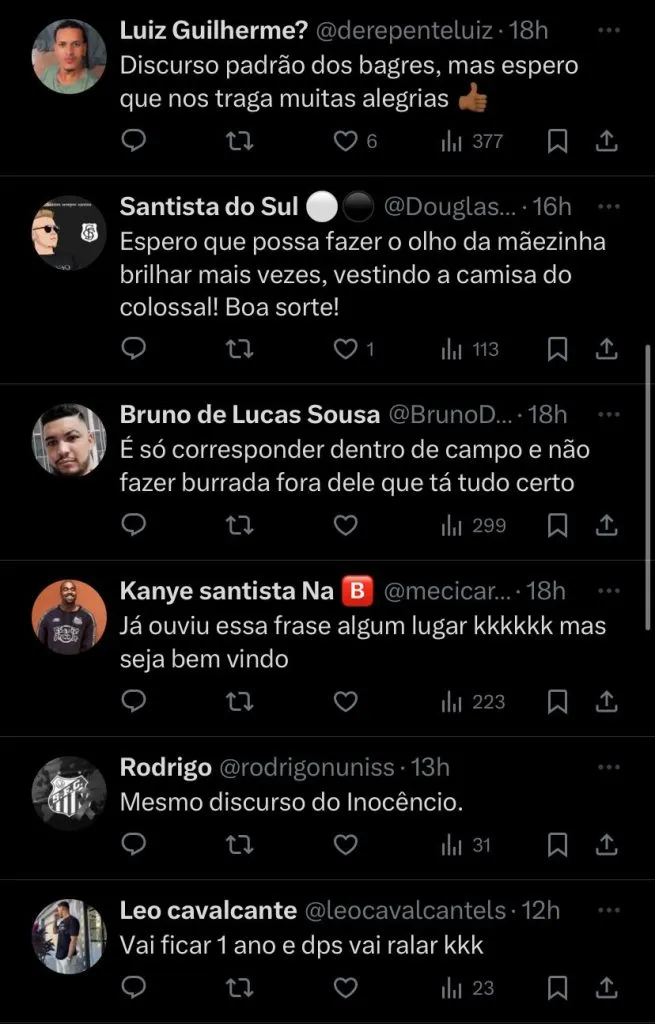This screenshot has height=1024, width=655.
Task: Like Kanye santista's tweet
Action: 345,702
